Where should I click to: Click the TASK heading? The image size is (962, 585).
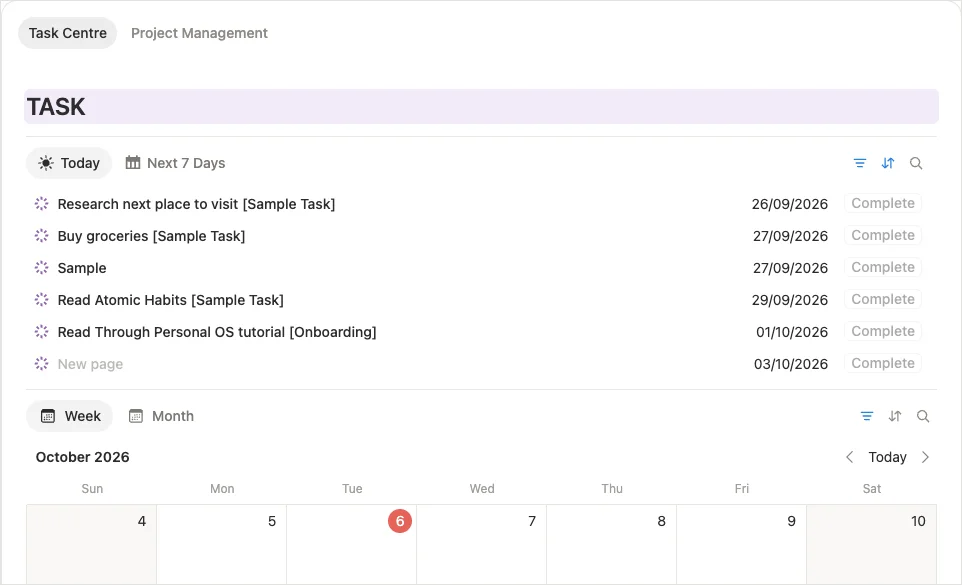pyautogui.click(x=56, y=107)
